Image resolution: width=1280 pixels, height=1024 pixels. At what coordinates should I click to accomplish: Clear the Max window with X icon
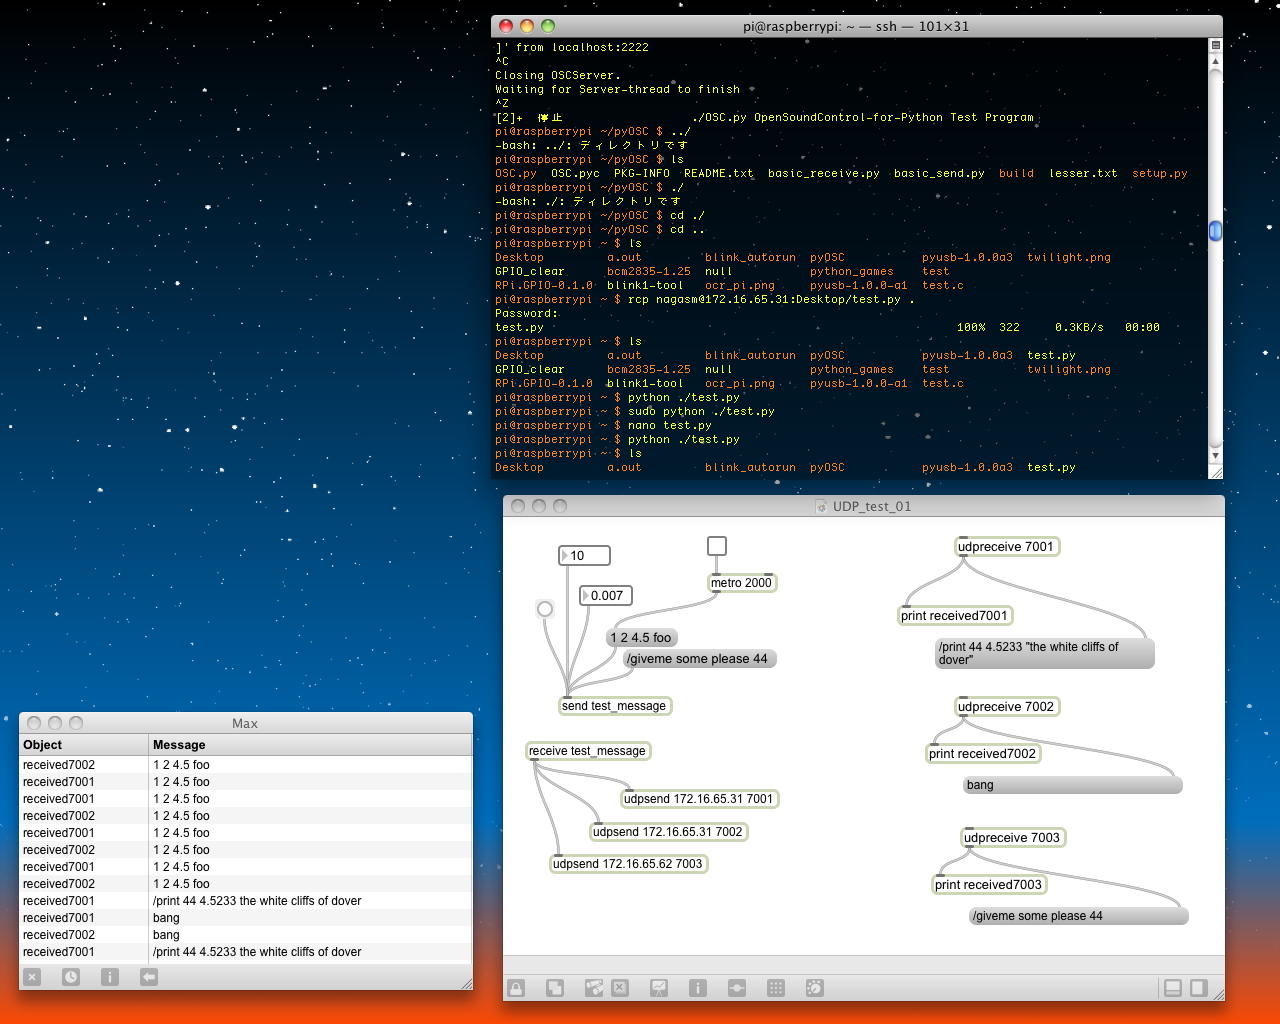tap(32, 977)
